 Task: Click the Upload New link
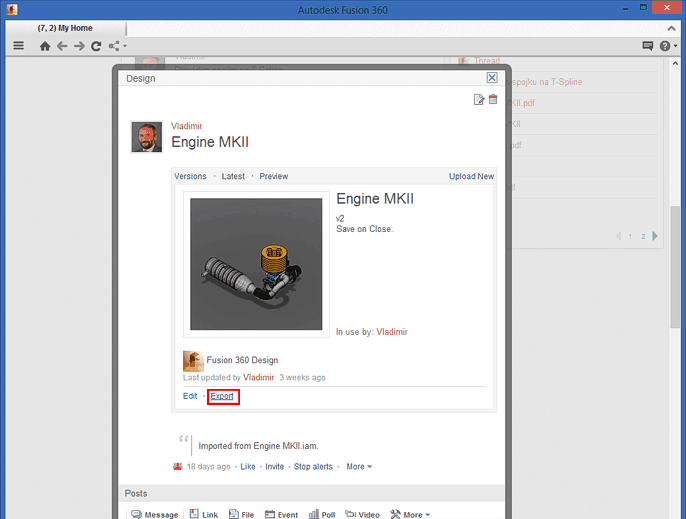471,176
